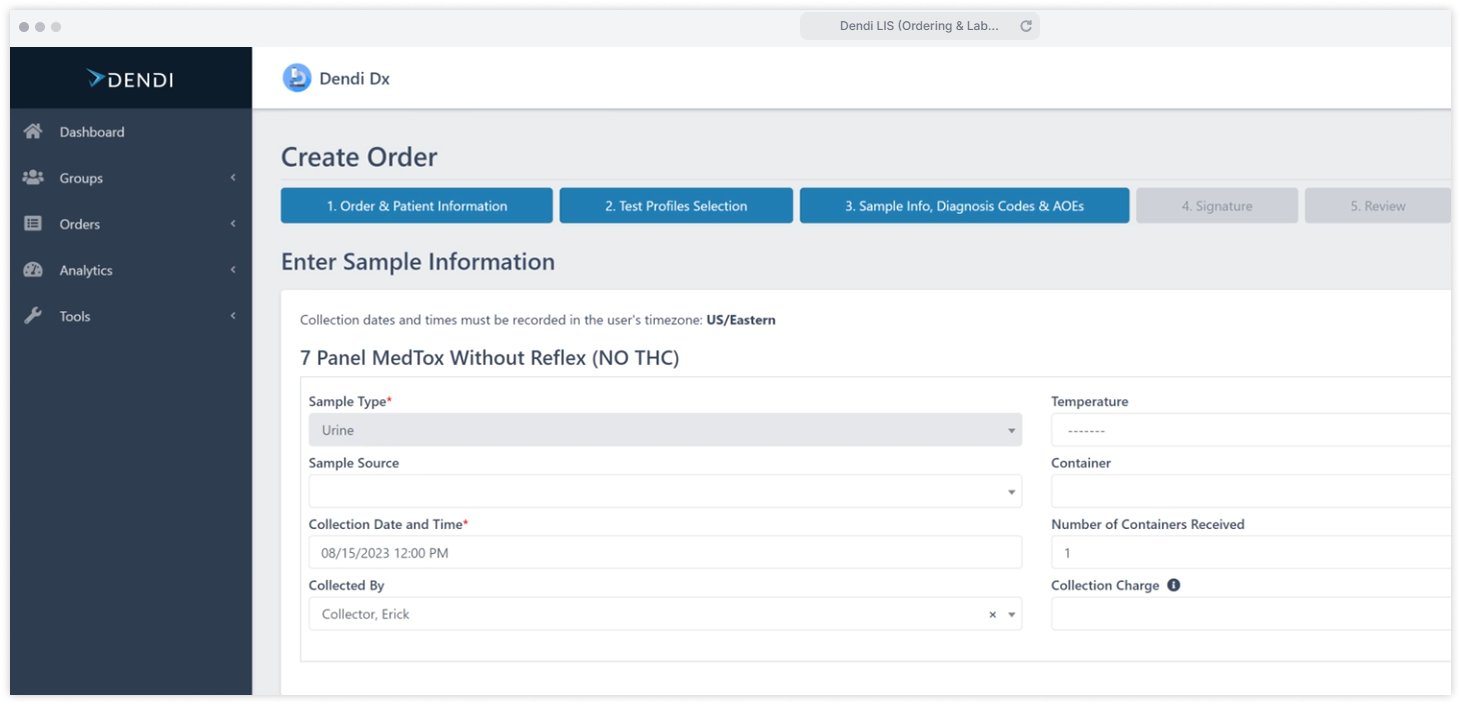The image size is (1461, 705).
Task: Click the Number of Containers Received field
Action: (x=1250, y=553)
